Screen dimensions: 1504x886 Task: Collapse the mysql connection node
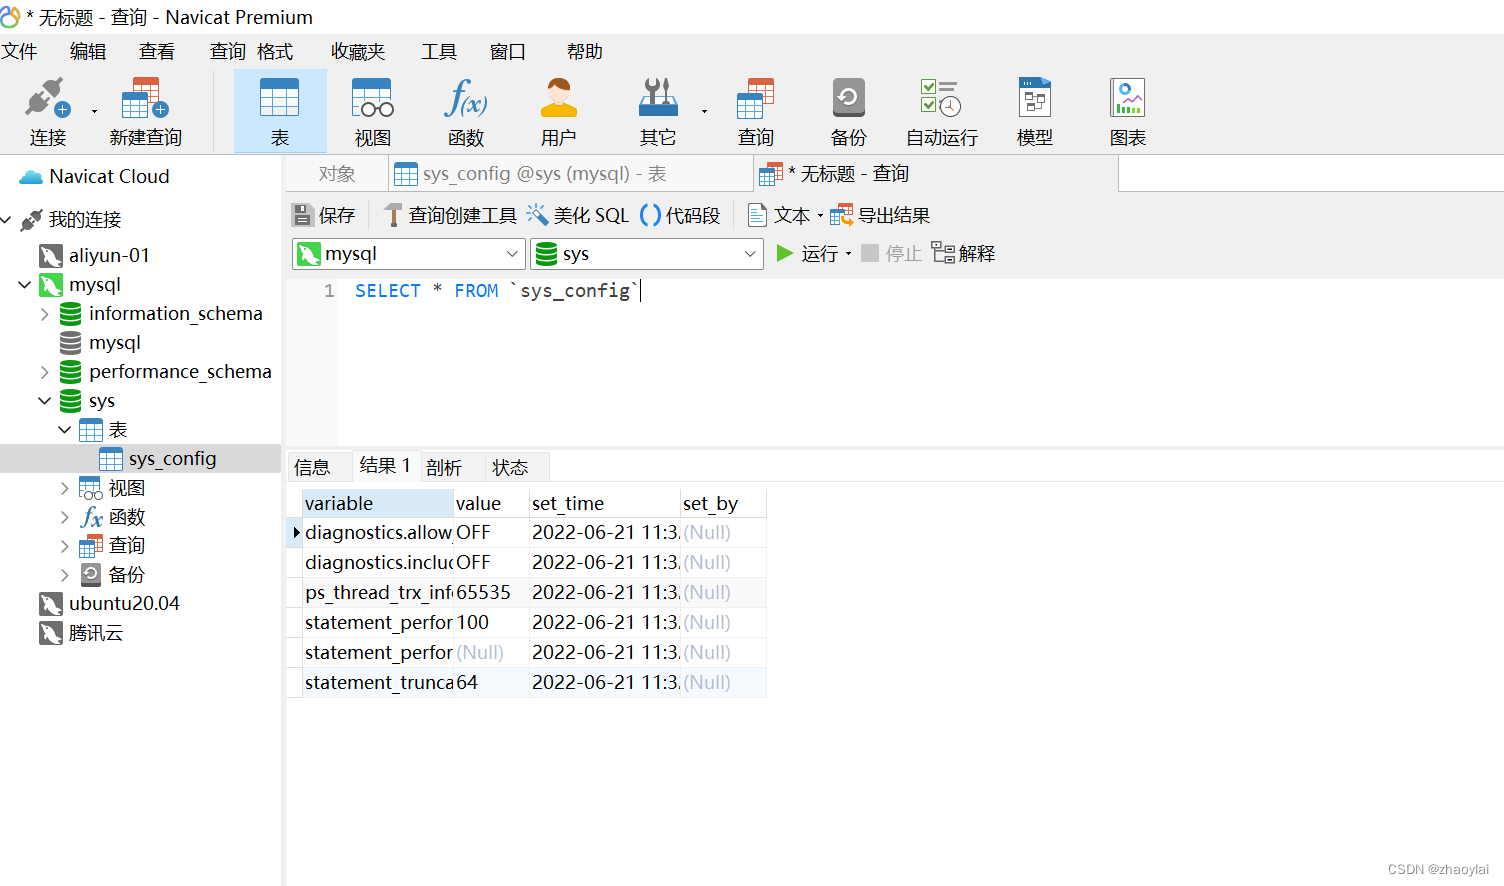[25, 285]
